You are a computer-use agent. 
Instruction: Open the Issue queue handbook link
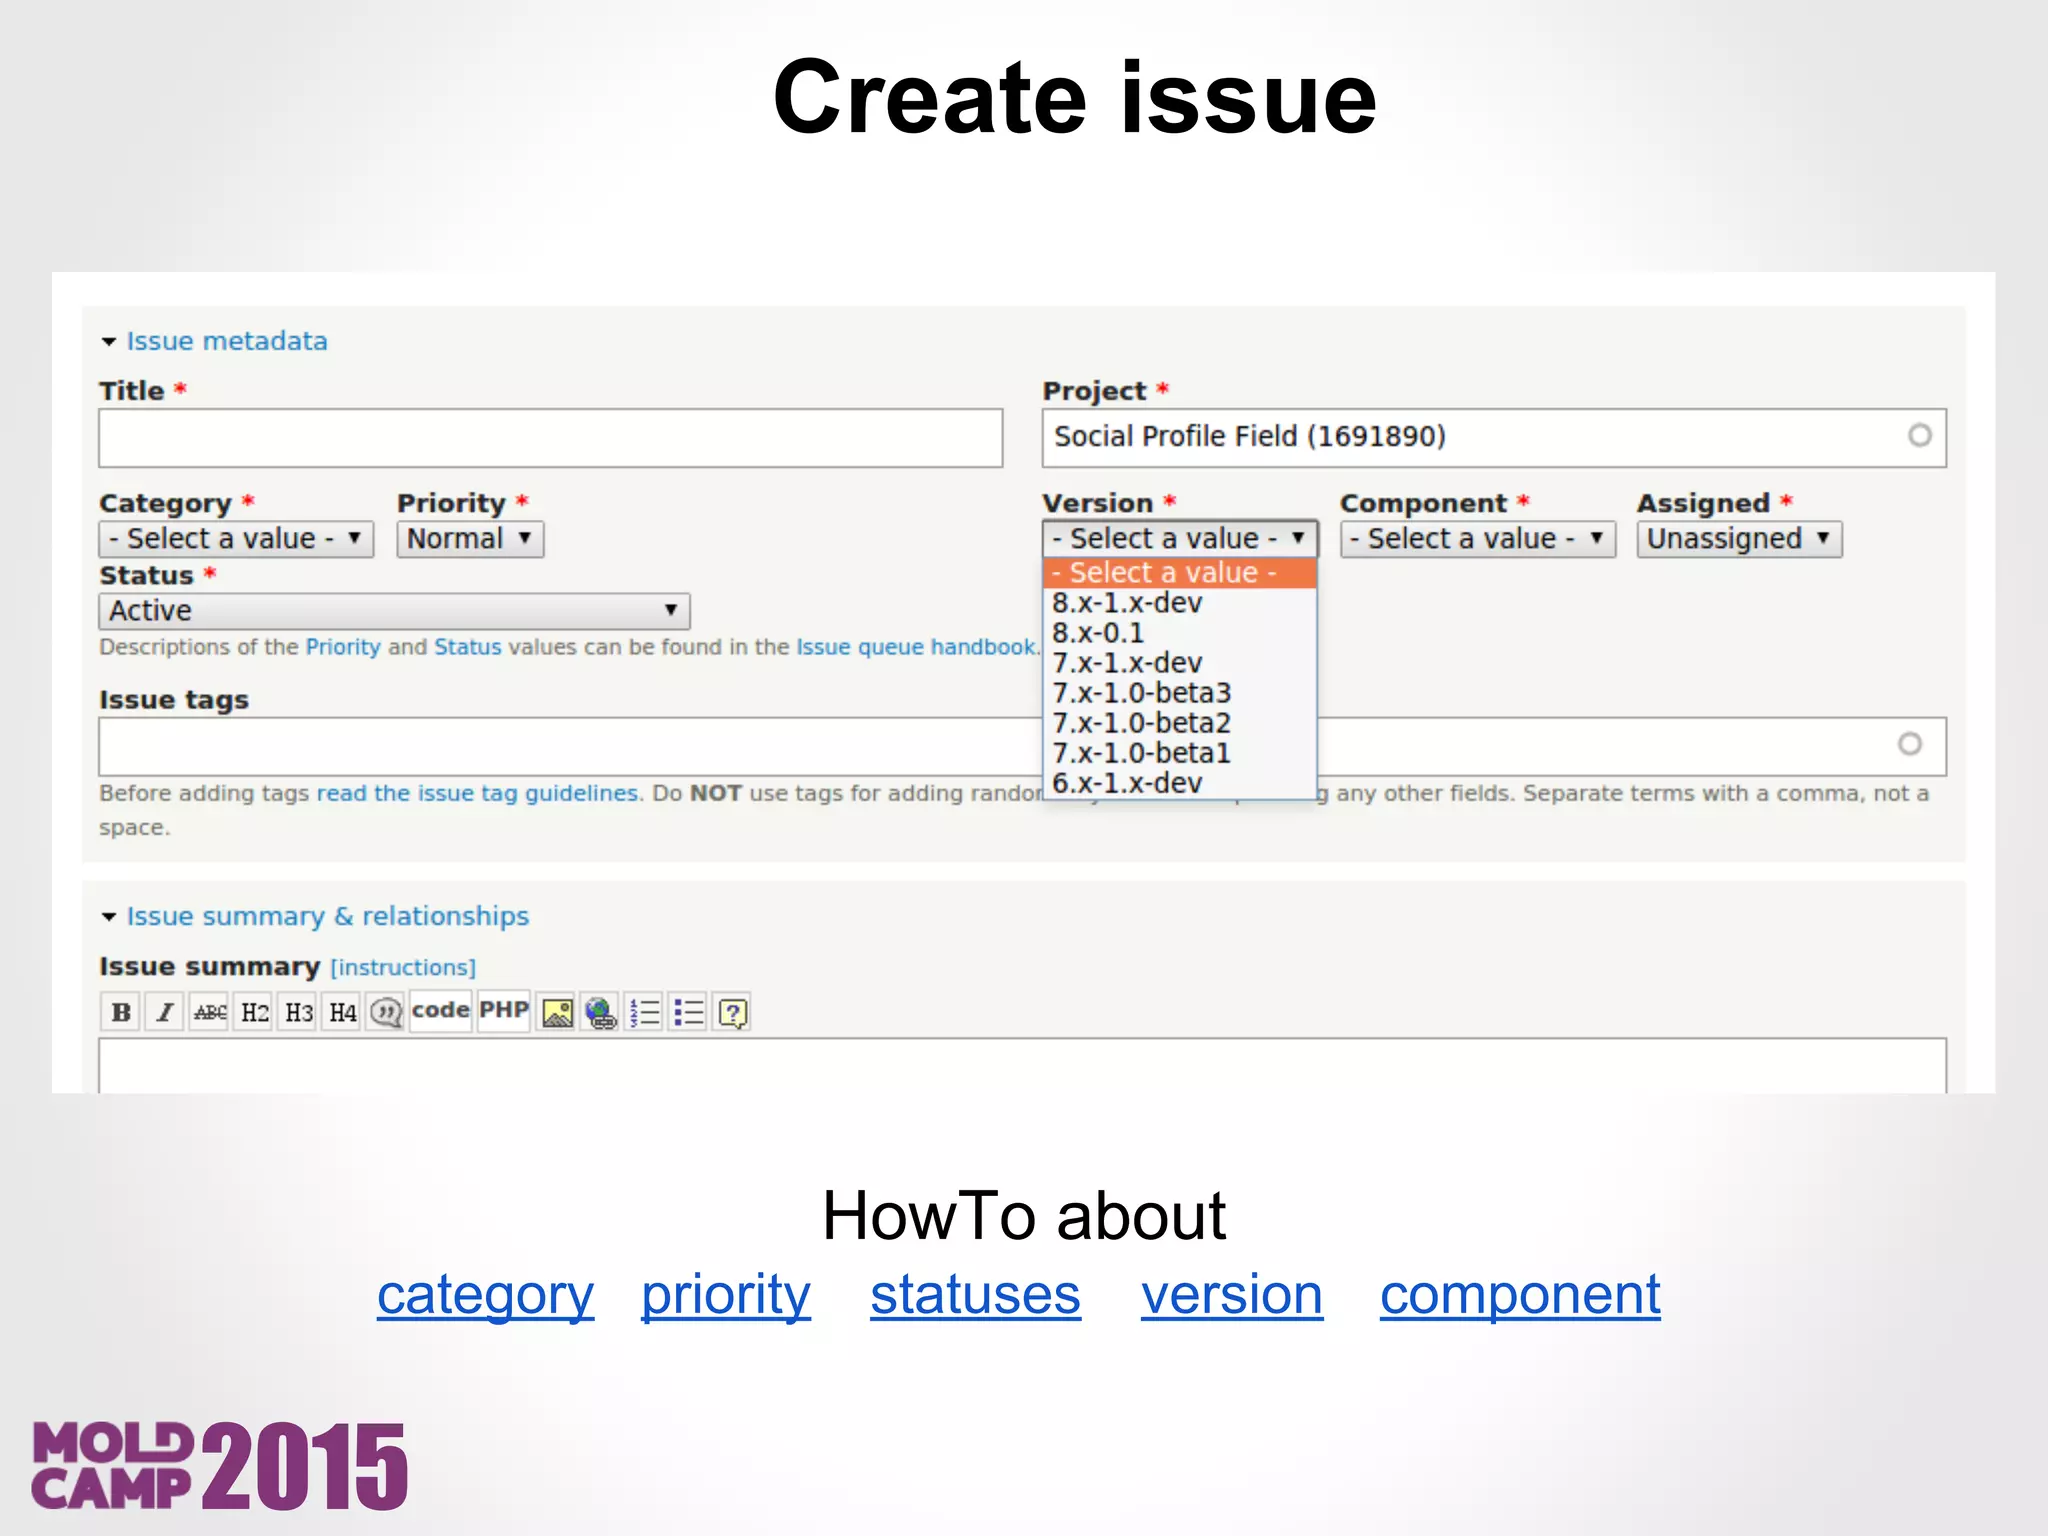click(916, 647)
